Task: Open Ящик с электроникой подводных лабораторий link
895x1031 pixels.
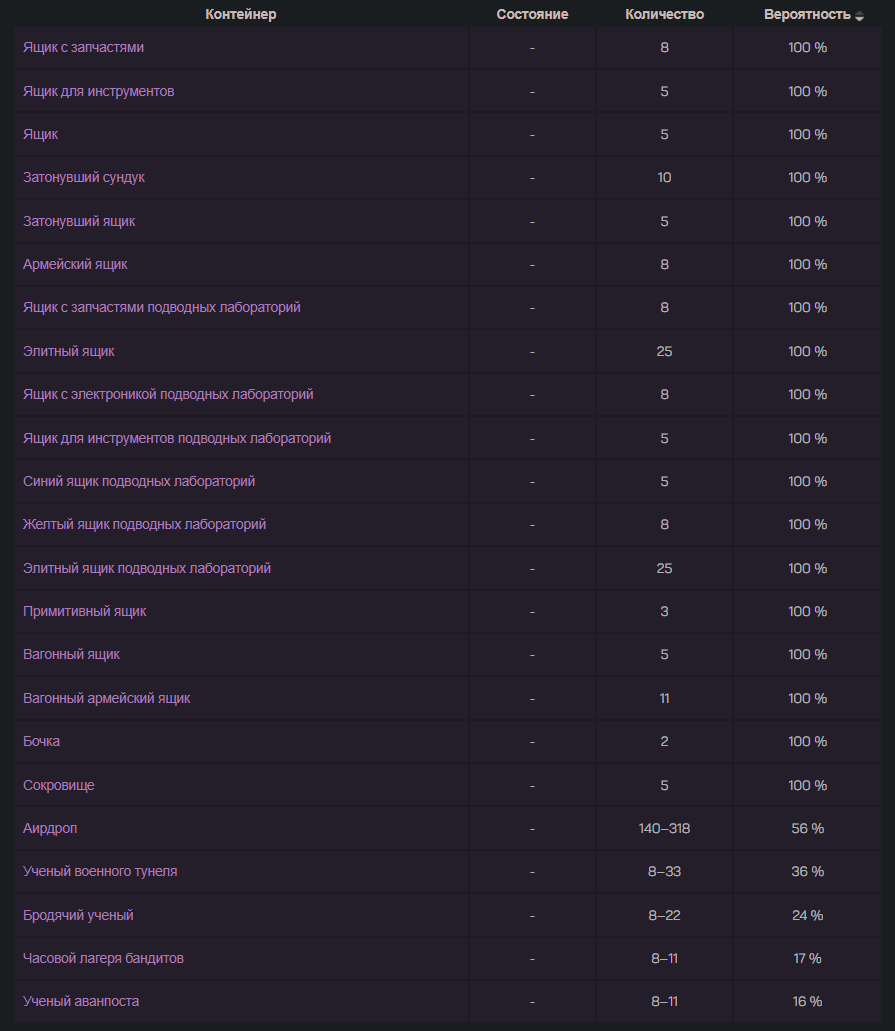Action: [x=168, y=395]
